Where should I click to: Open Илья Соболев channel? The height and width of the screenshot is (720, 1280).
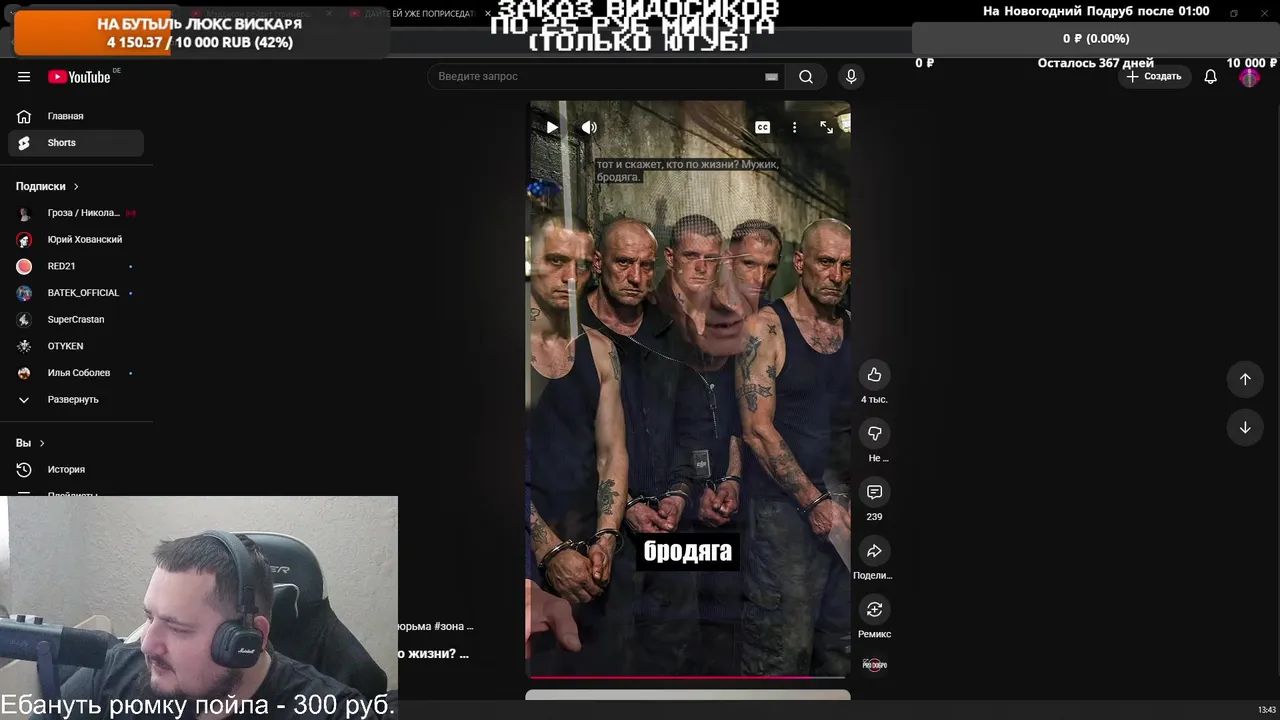click(x=76, y=373)
